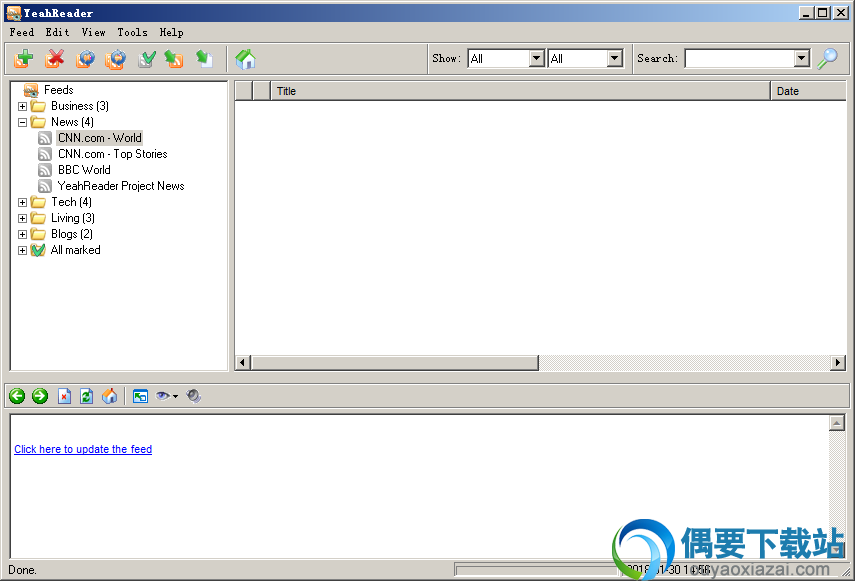Select the Business (3) folder label
The height and width of the screenshot is (581, 855).
(80, 106)
